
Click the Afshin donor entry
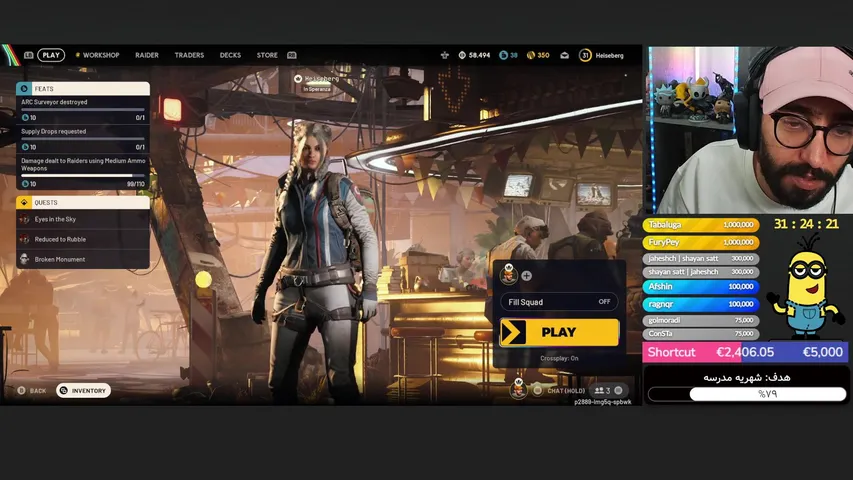(x=701, y=286)
